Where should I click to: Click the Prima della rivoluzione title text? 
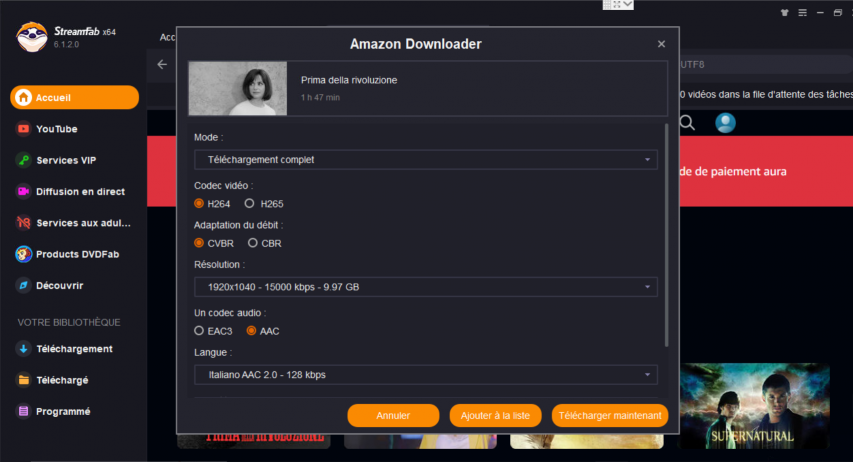(349, 80)
